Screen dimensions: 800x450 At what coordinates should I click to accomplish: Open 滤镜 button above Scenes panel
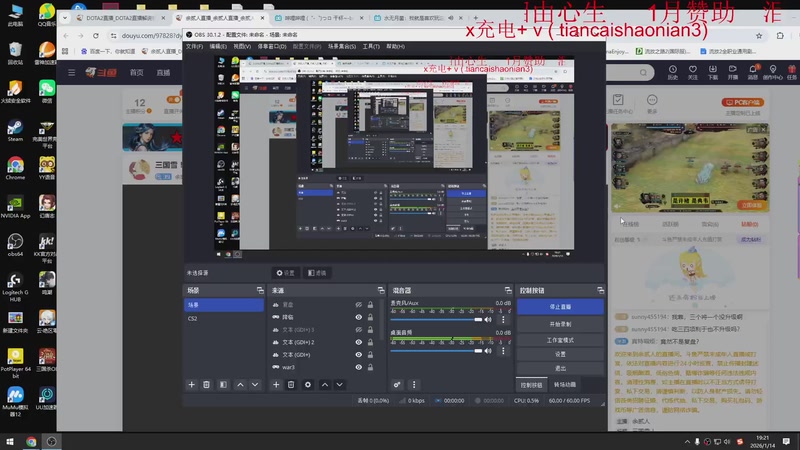(x=317, y=273)
